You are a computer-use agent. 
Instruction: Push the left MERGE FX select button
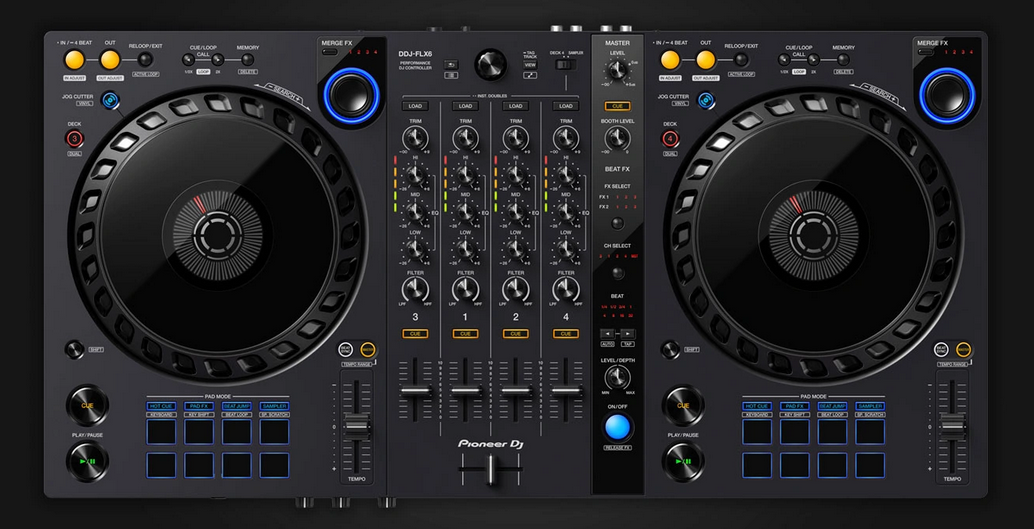[330, 51]
